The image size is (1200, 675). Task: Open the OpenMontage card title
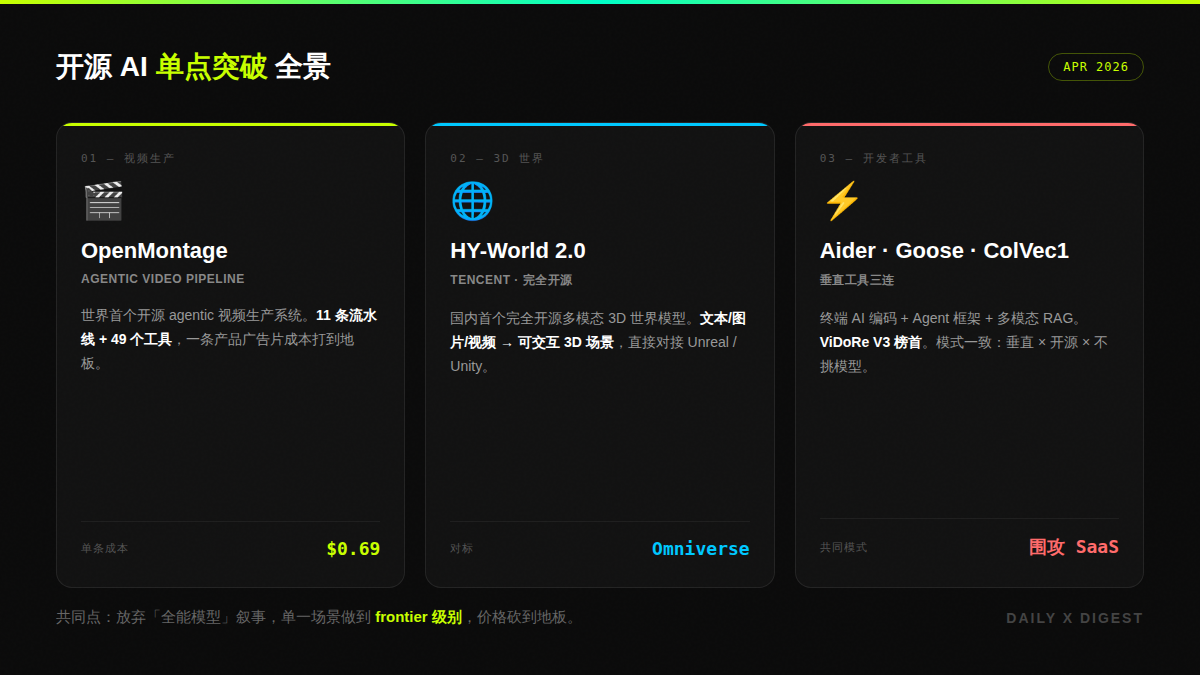[x=154, y=251]
